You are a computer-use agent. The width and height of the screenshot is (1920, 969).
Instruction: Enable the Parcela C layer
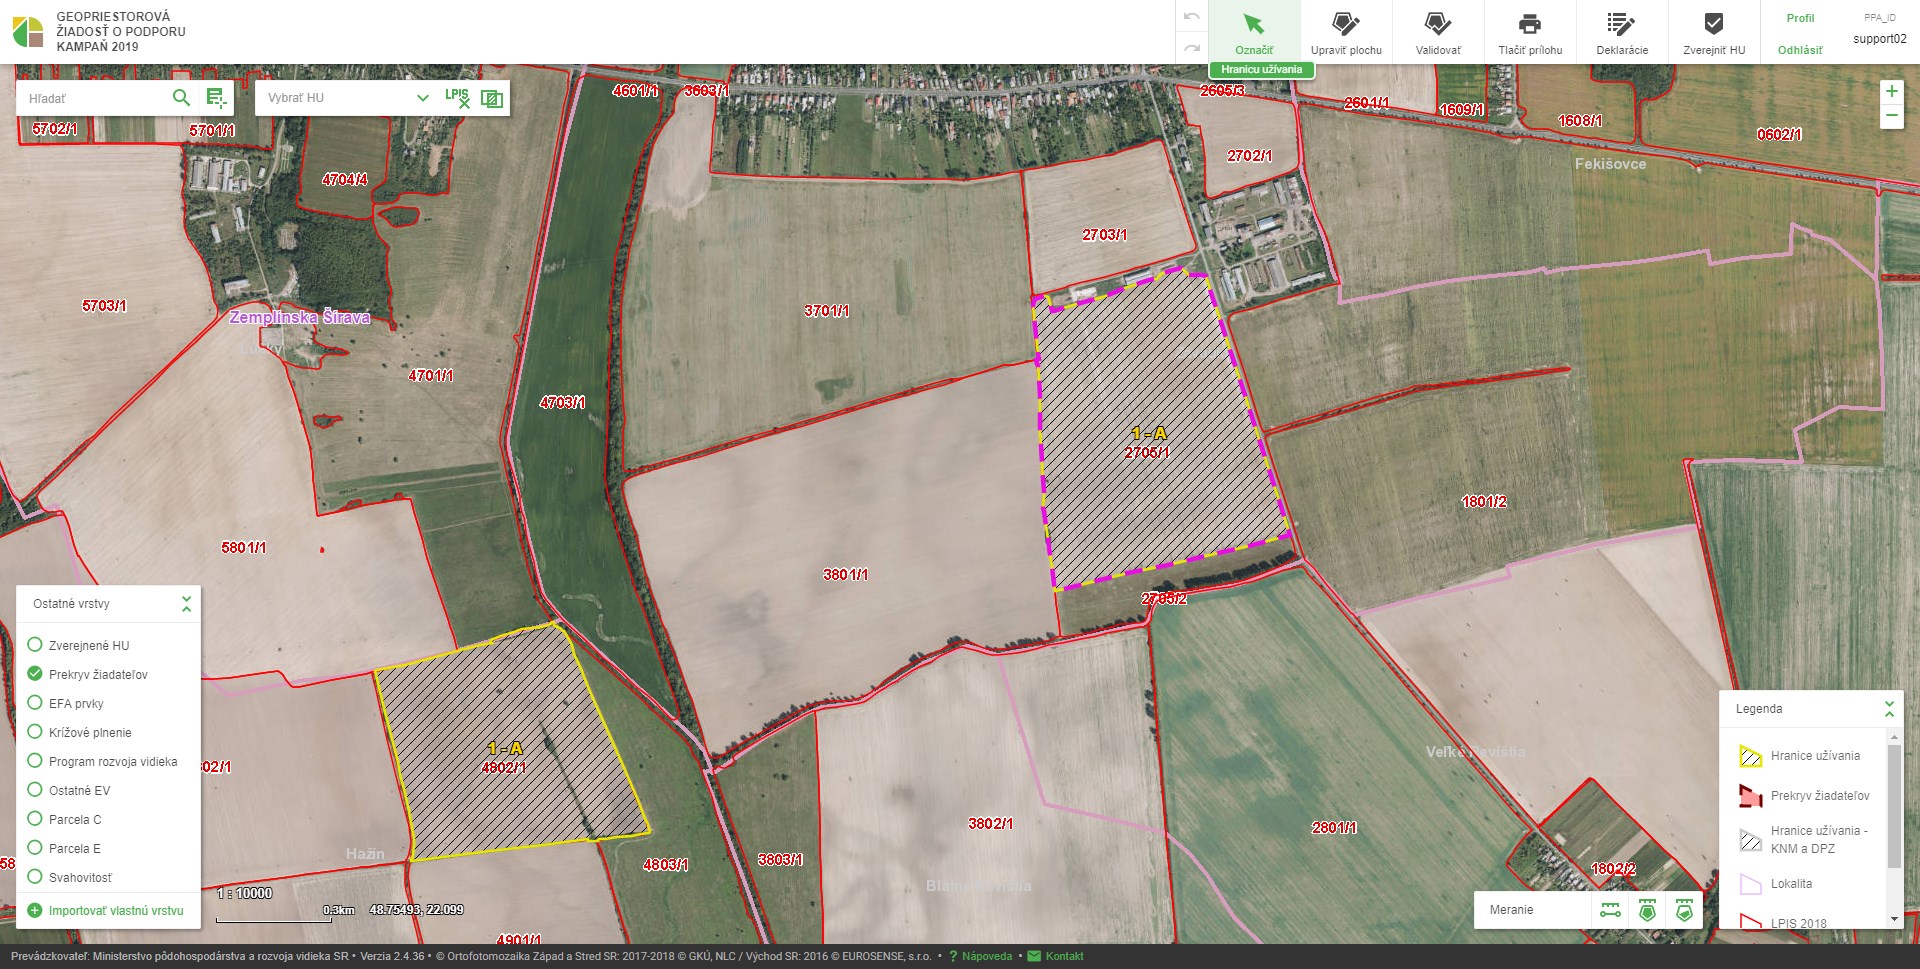pyautogui.click(x=35, y=819)
